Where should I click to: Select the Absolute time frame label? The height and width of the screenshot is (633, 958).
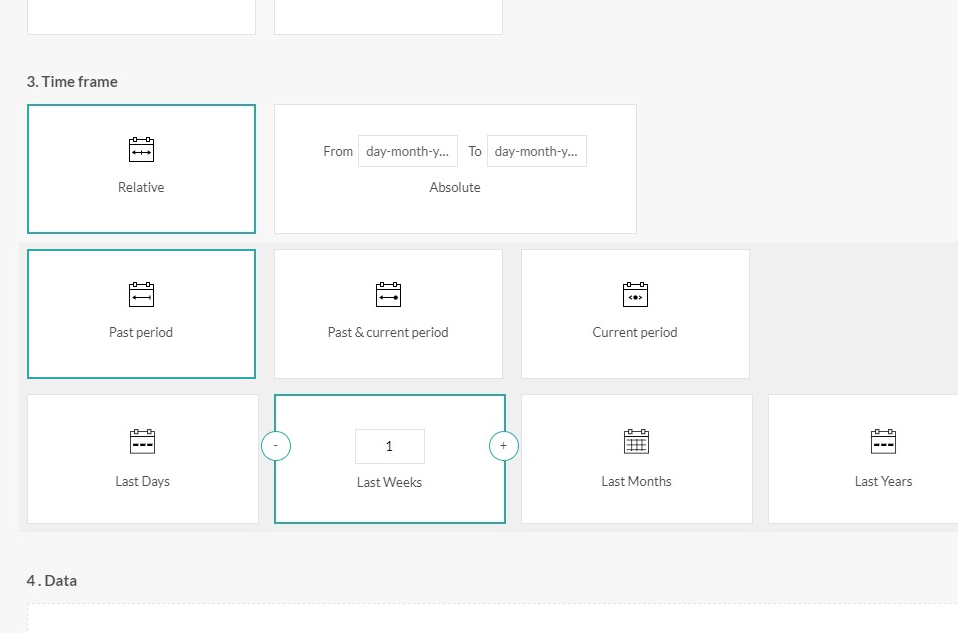(x=455, y=187)
